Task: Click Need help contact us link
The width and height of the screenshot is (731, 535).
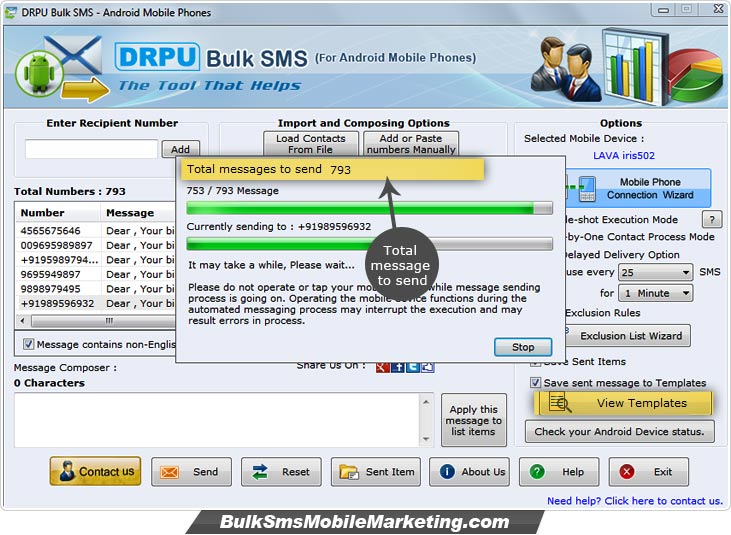Action: 635,501
